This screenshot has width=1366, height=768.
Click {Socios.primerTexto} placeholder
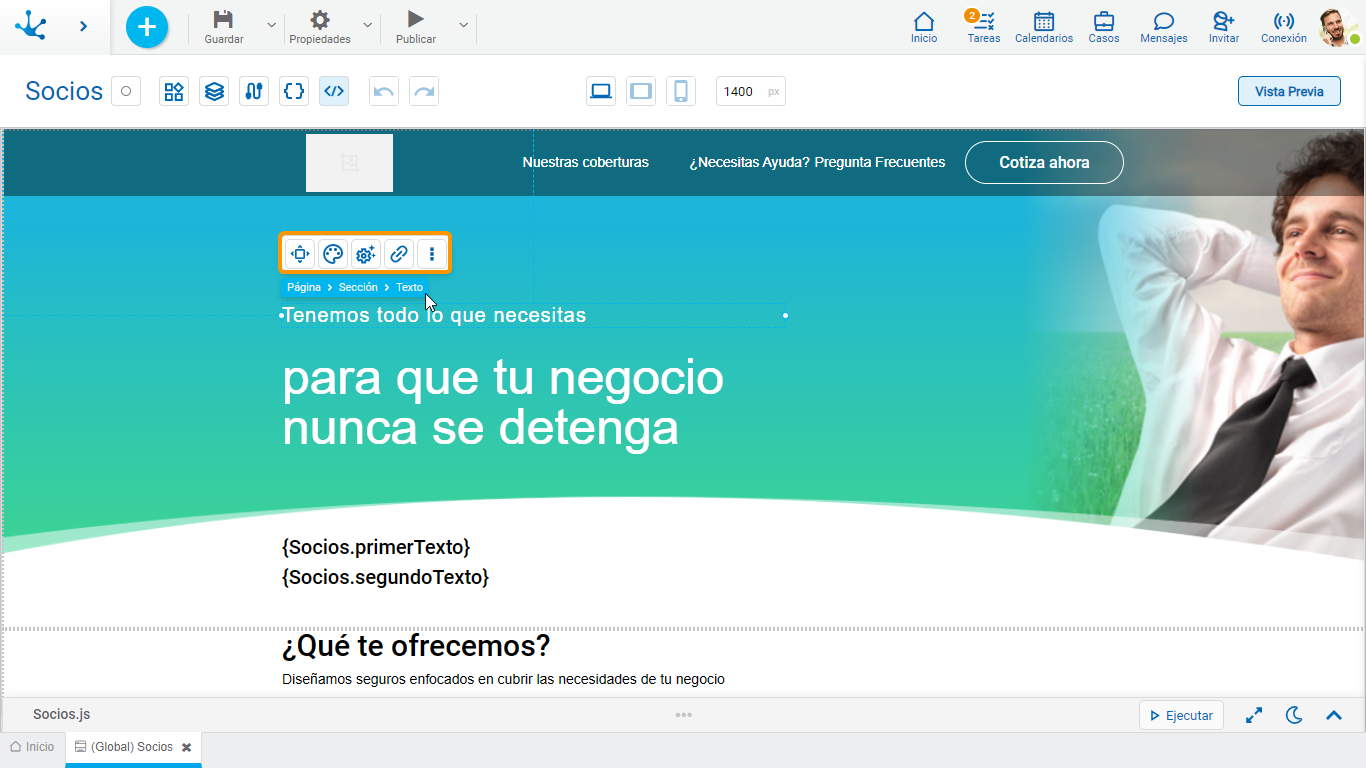(x=376, y=547)
